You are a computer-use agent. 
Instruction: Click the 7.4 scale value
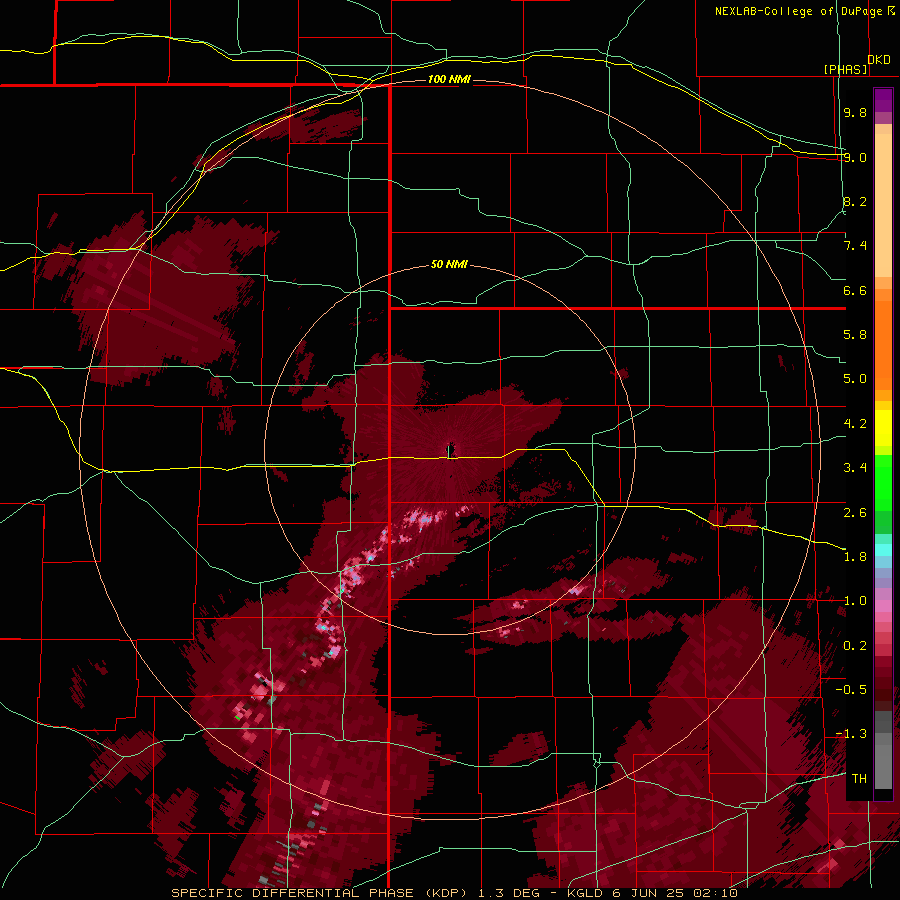tap(855, 246)
